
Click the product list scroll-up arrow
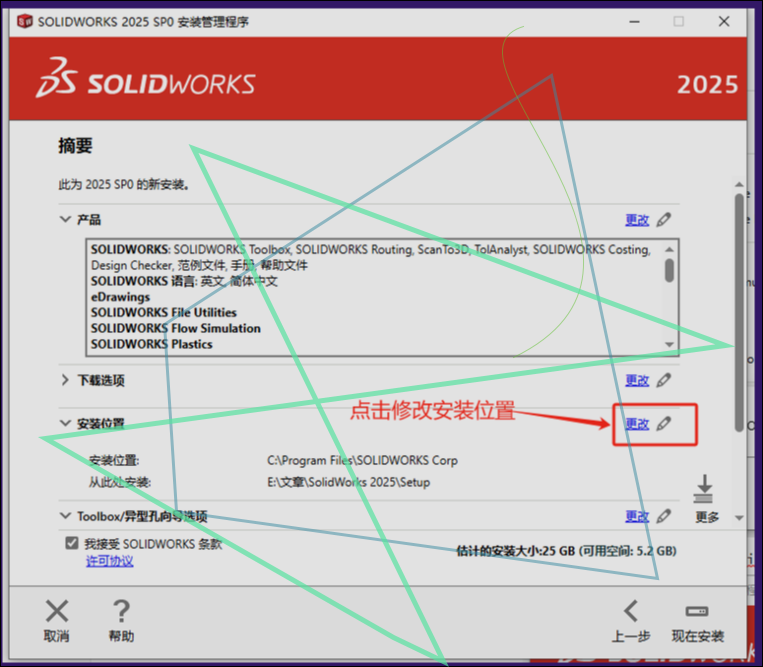670,249
